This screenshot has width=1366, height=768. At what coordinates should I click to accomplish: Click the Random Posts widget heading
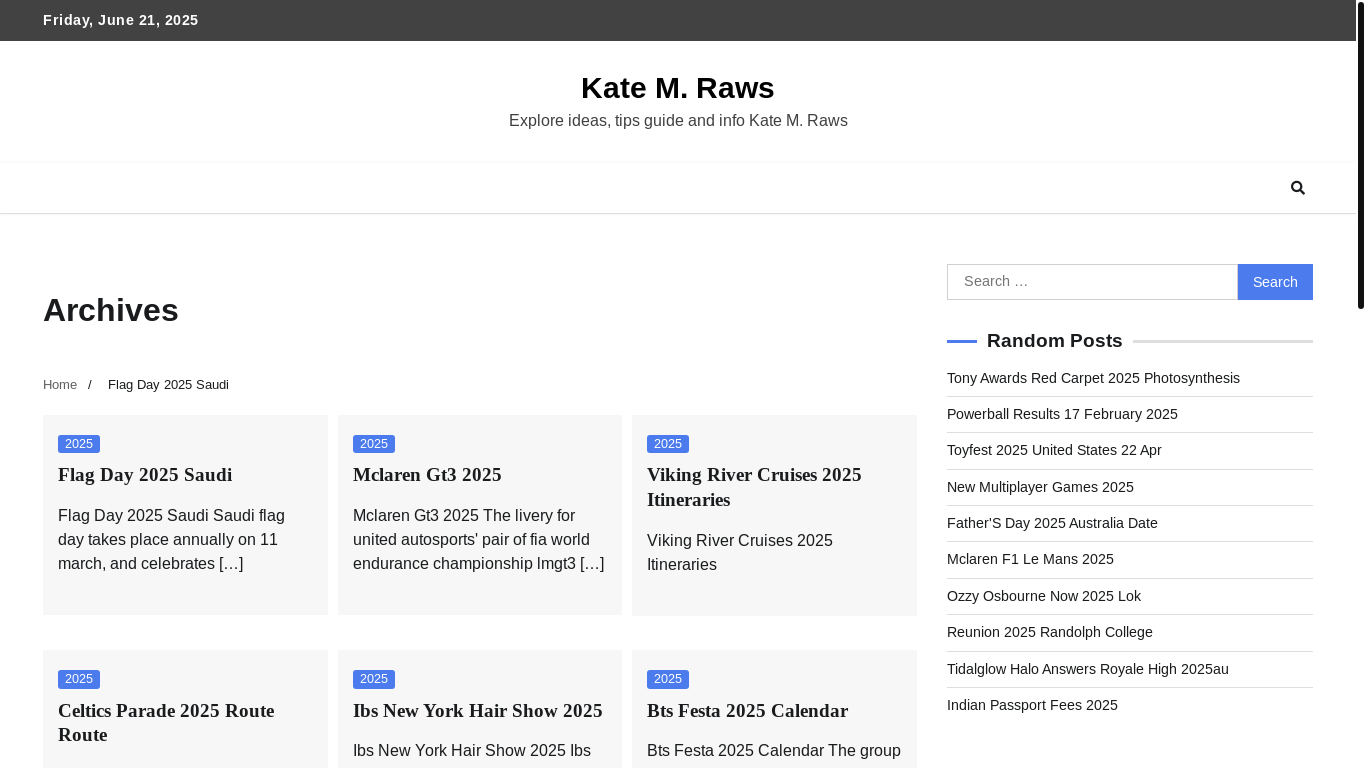(x=1055, y=341)
